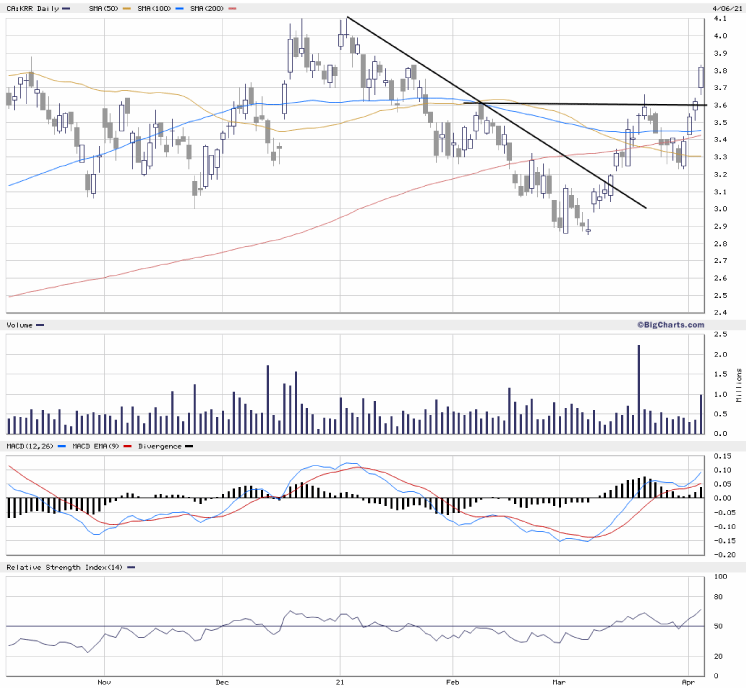Click the Nov label on bottom axis
The width and height of the screenshot is (746, 688).
(103, 680)
